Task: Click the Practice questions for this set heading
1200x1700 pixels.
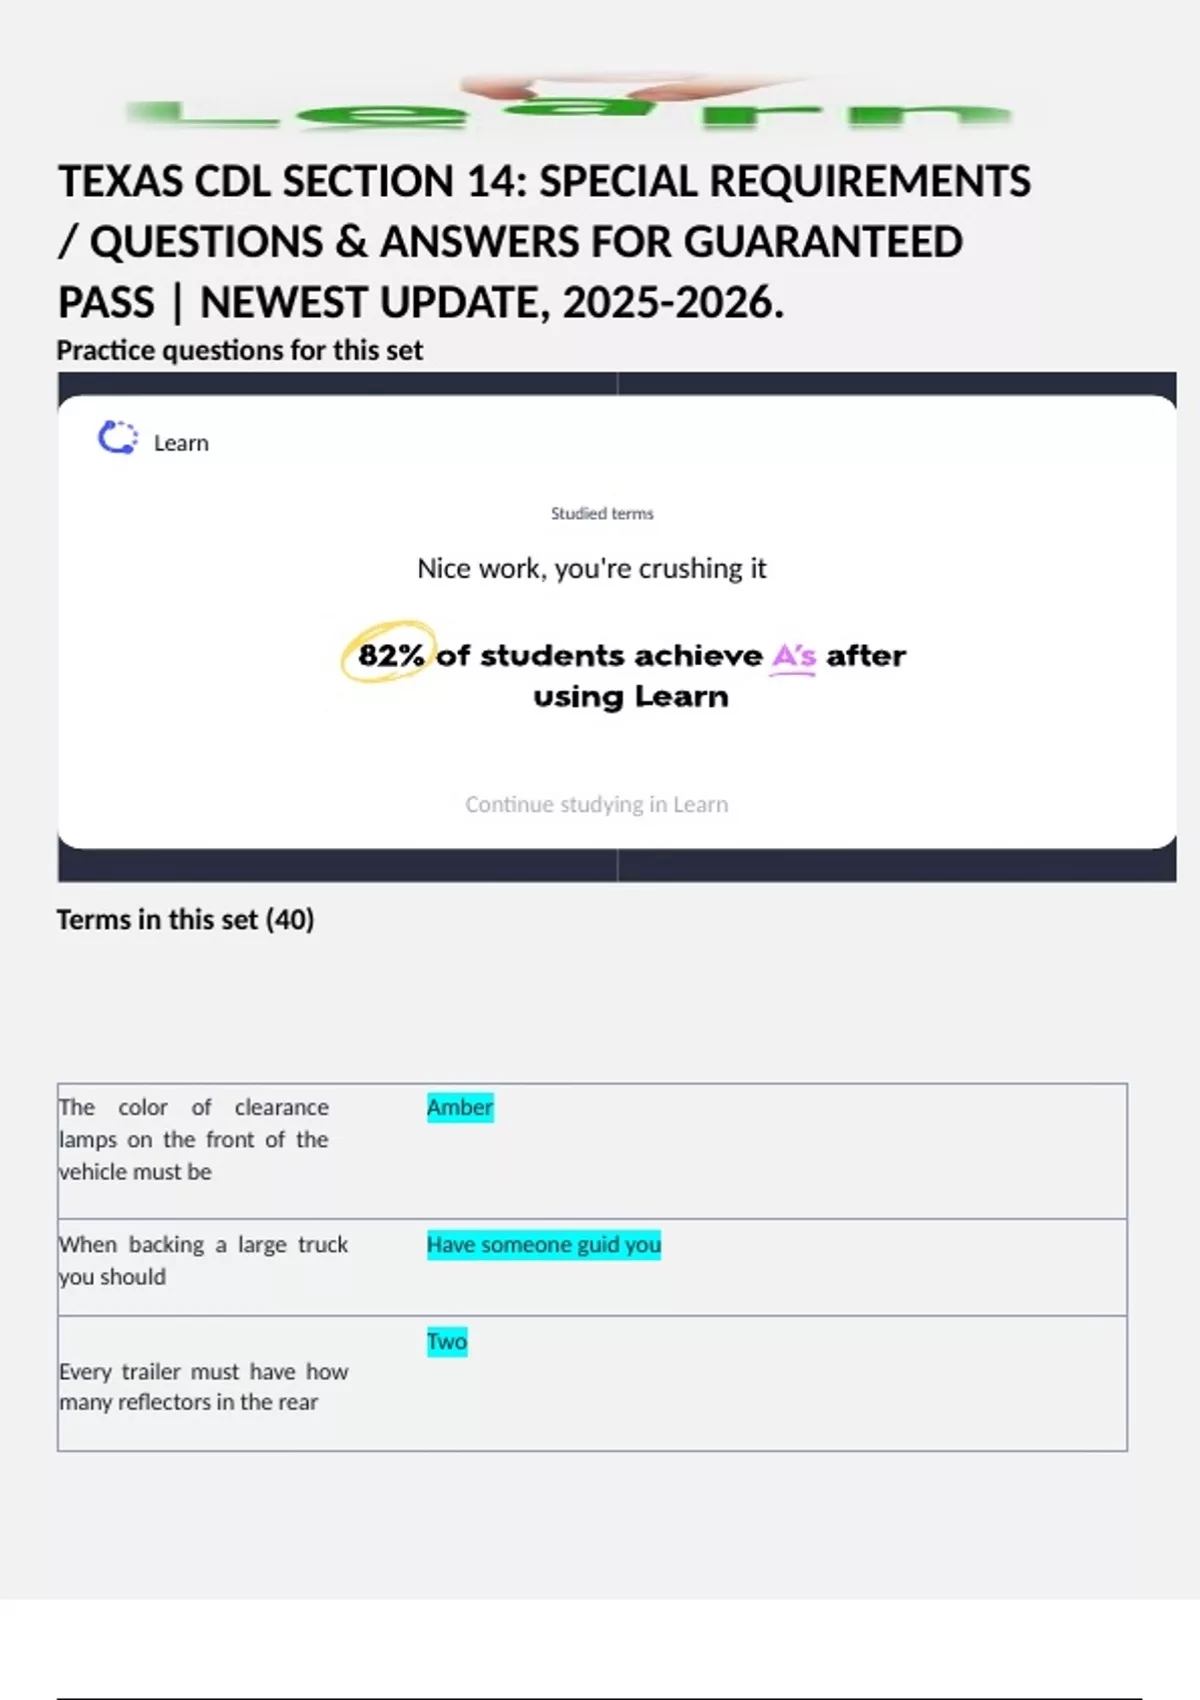Action: click(x=240, y=351)
